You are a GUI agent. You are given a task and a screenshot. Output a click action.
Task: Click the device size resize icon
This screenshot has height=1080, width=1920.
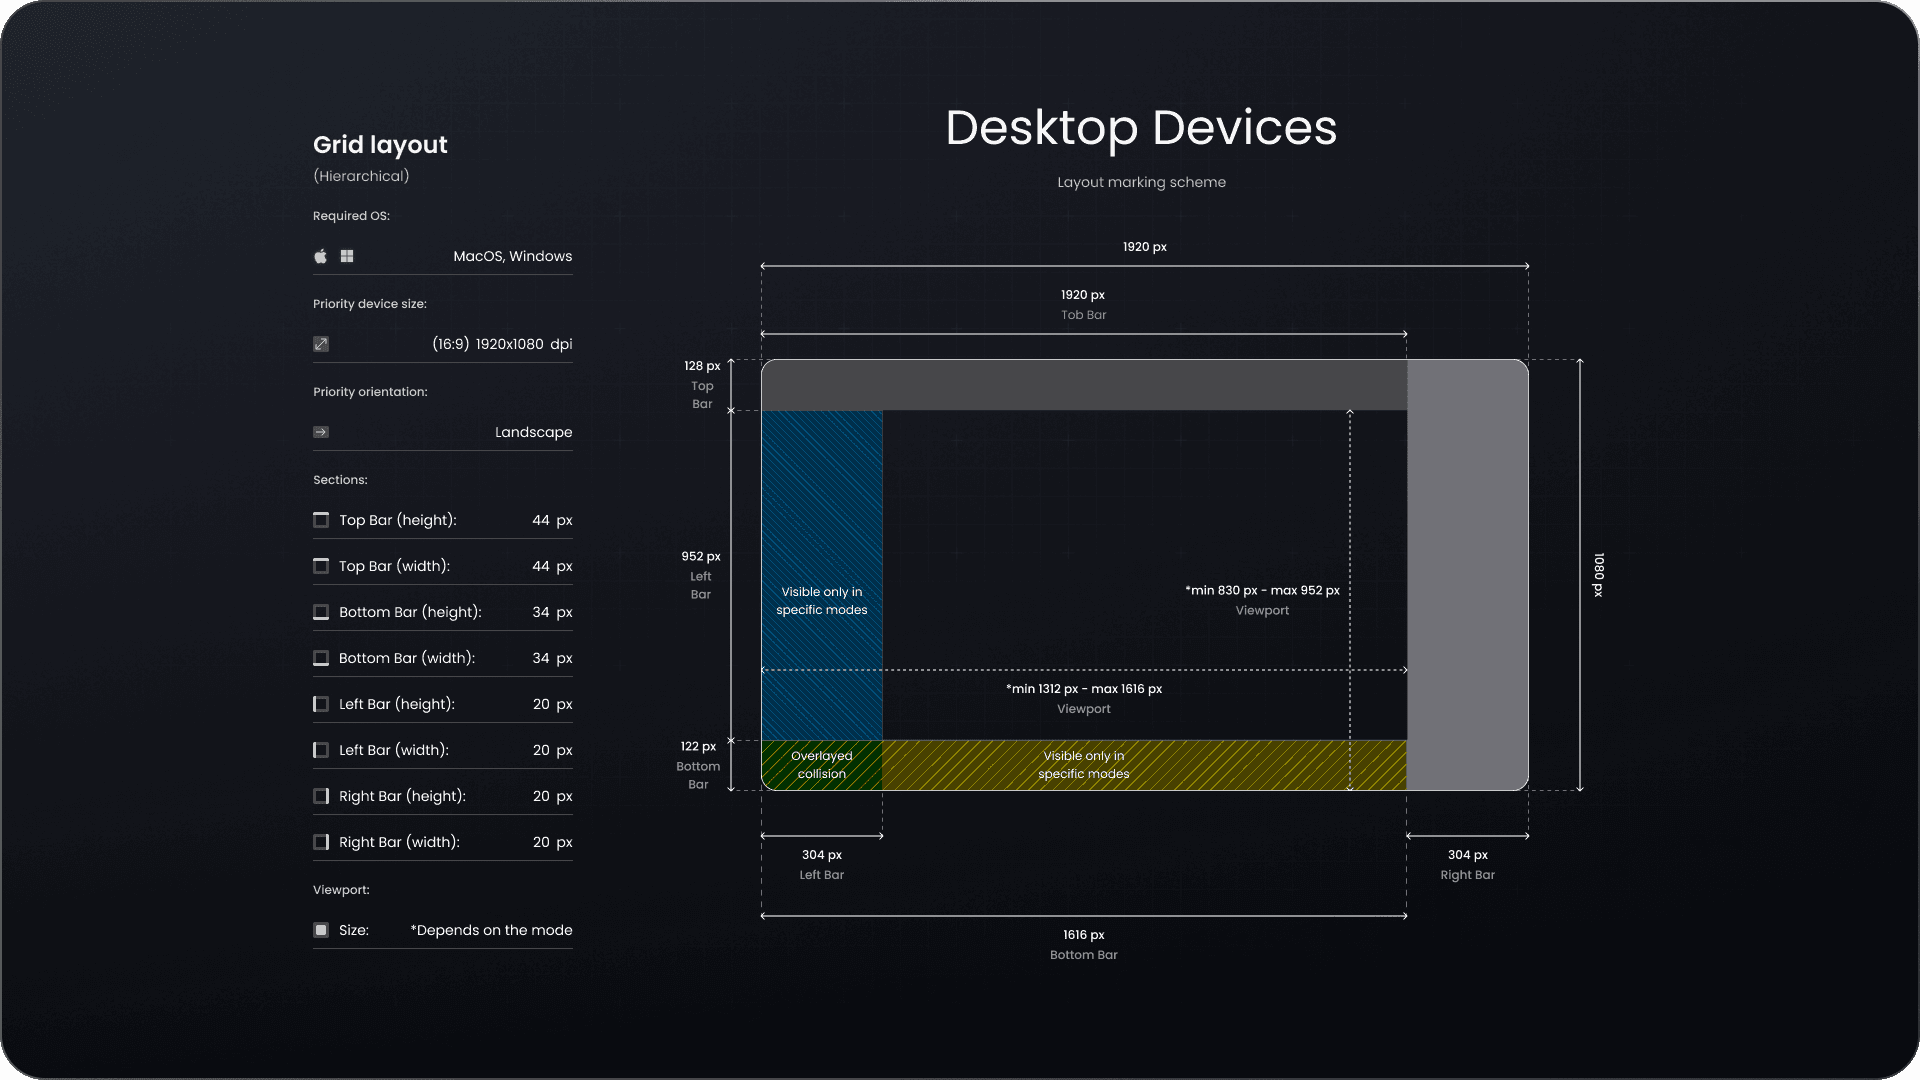[321, 344]
